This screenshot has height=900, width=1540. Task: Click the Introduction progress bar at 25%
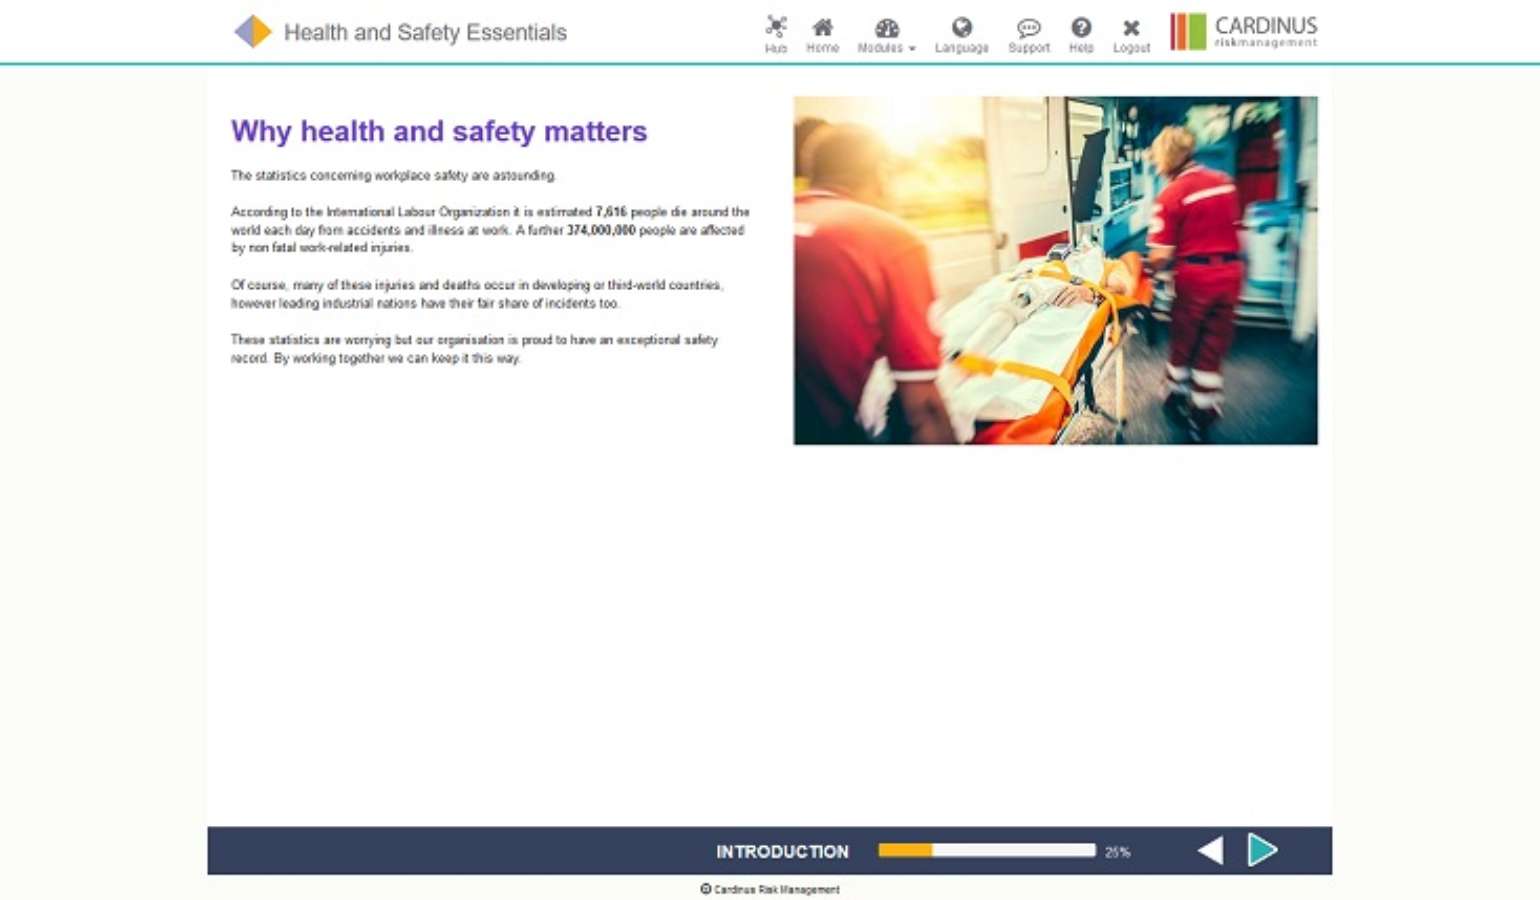pos(985,850)
